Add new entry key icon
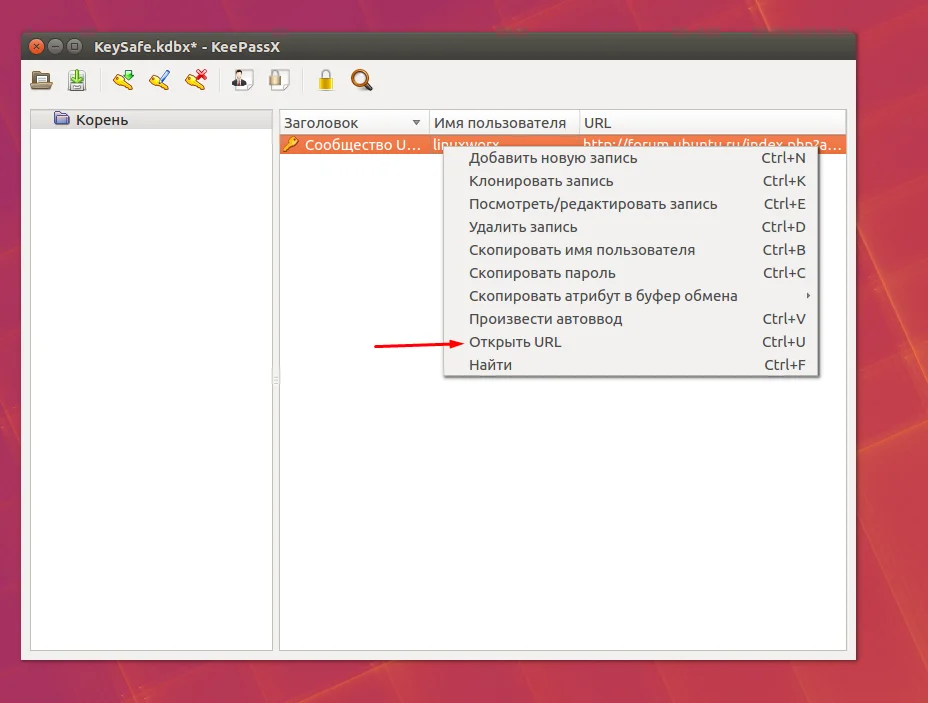 point(124,80)
